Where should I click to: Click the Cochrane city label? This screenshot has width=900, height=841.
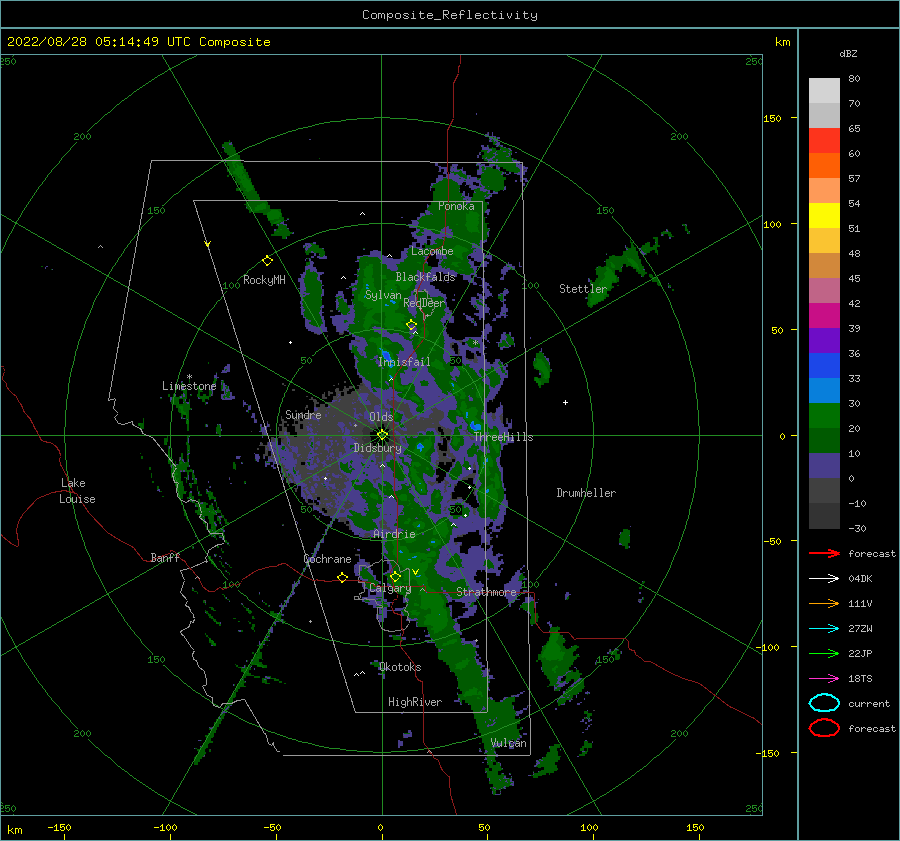tap(327, 559)
